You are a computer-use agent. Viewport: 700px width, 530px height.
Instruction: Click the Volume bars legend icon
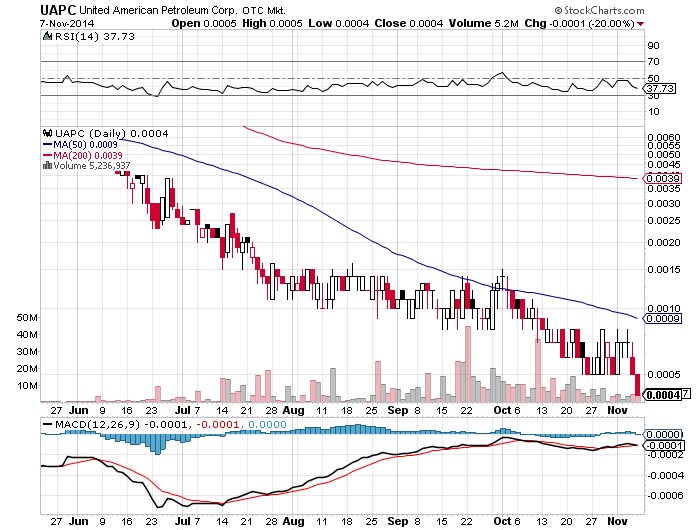click(47, 166)
